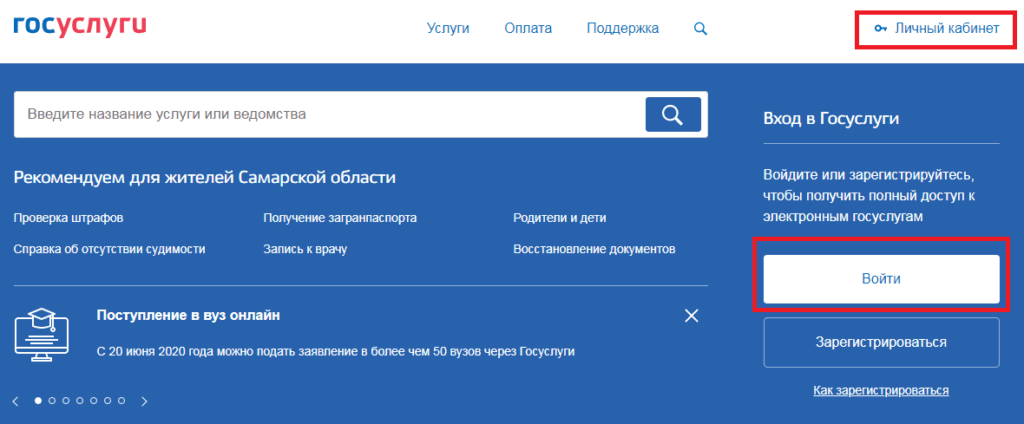Viewport: 1024px width, 424px height.
Task: Select the second carousel dot
Action: (x=52, y=400)
